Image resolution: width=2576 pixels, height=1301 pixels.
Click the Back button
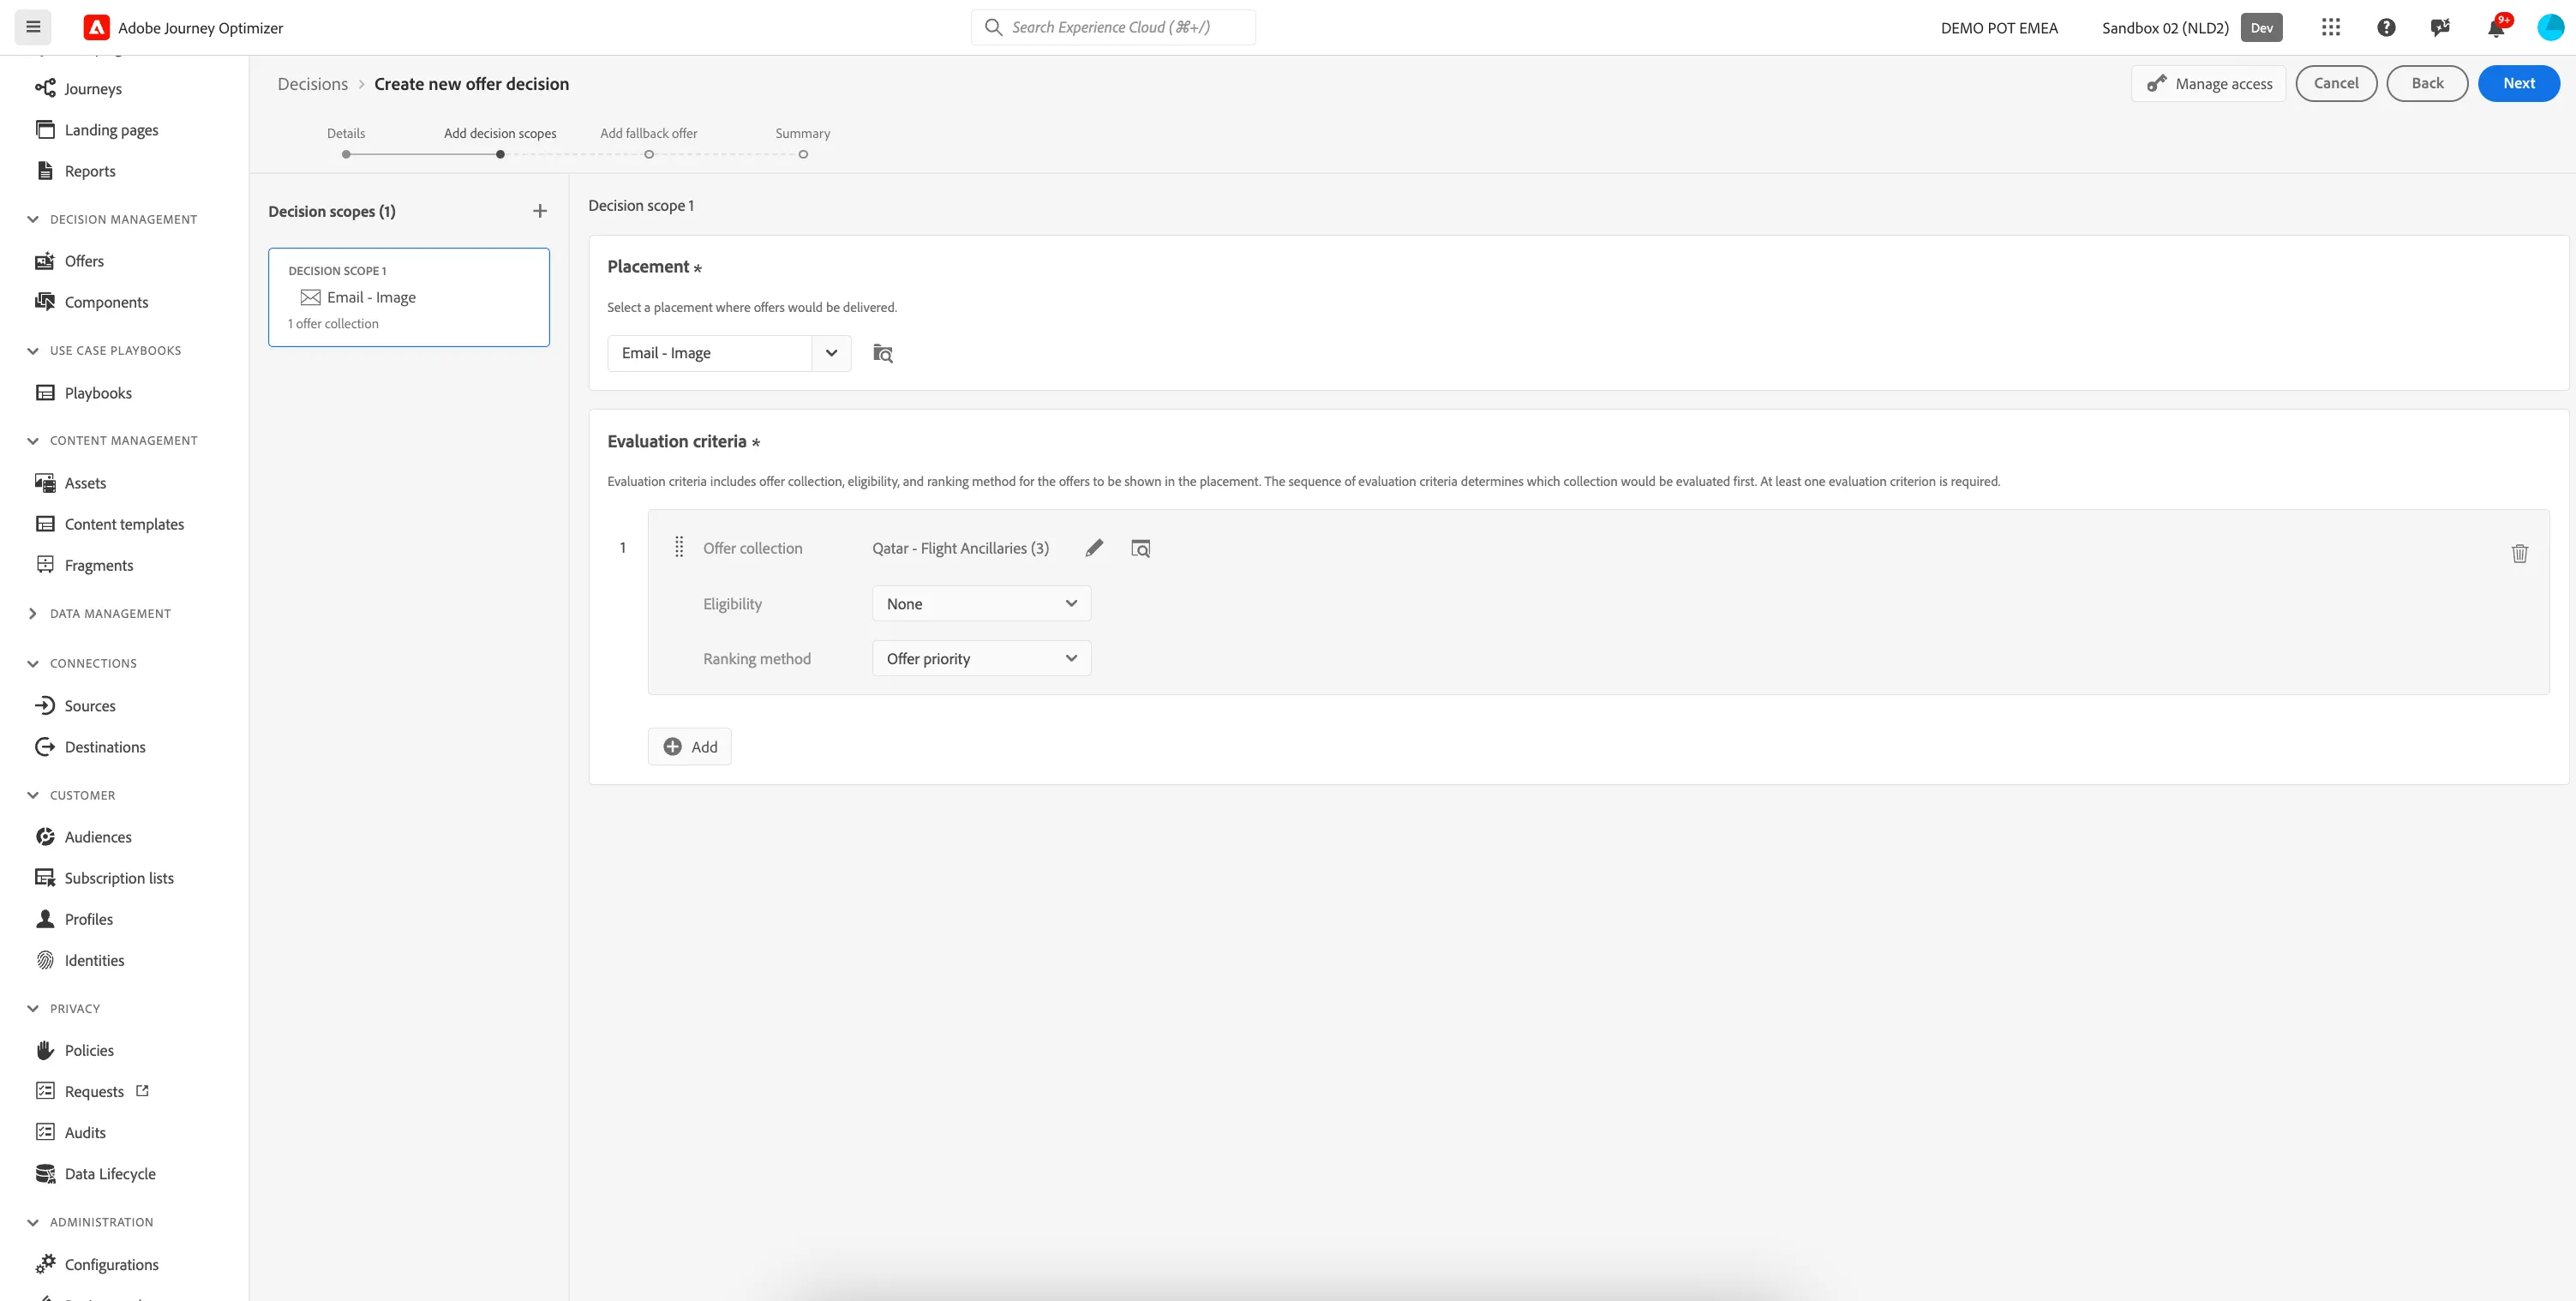[x=2427, y=83]
